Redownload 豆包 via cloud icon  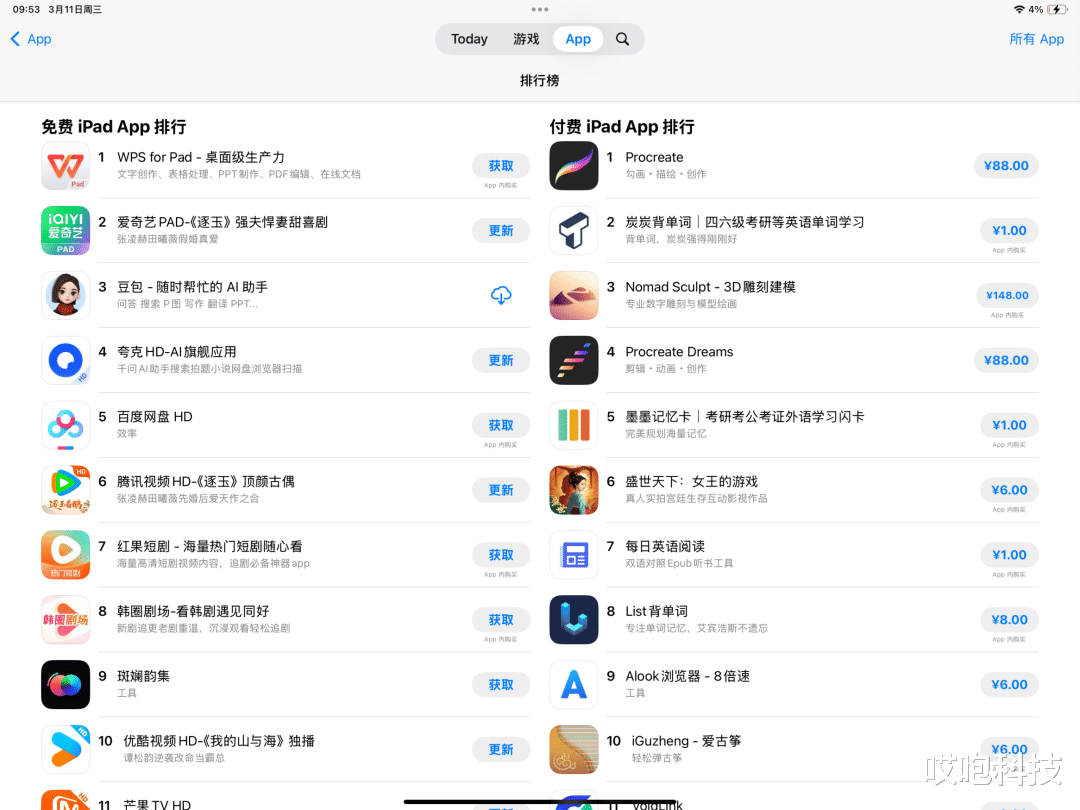pyautogui.click(x=501, y=295)
